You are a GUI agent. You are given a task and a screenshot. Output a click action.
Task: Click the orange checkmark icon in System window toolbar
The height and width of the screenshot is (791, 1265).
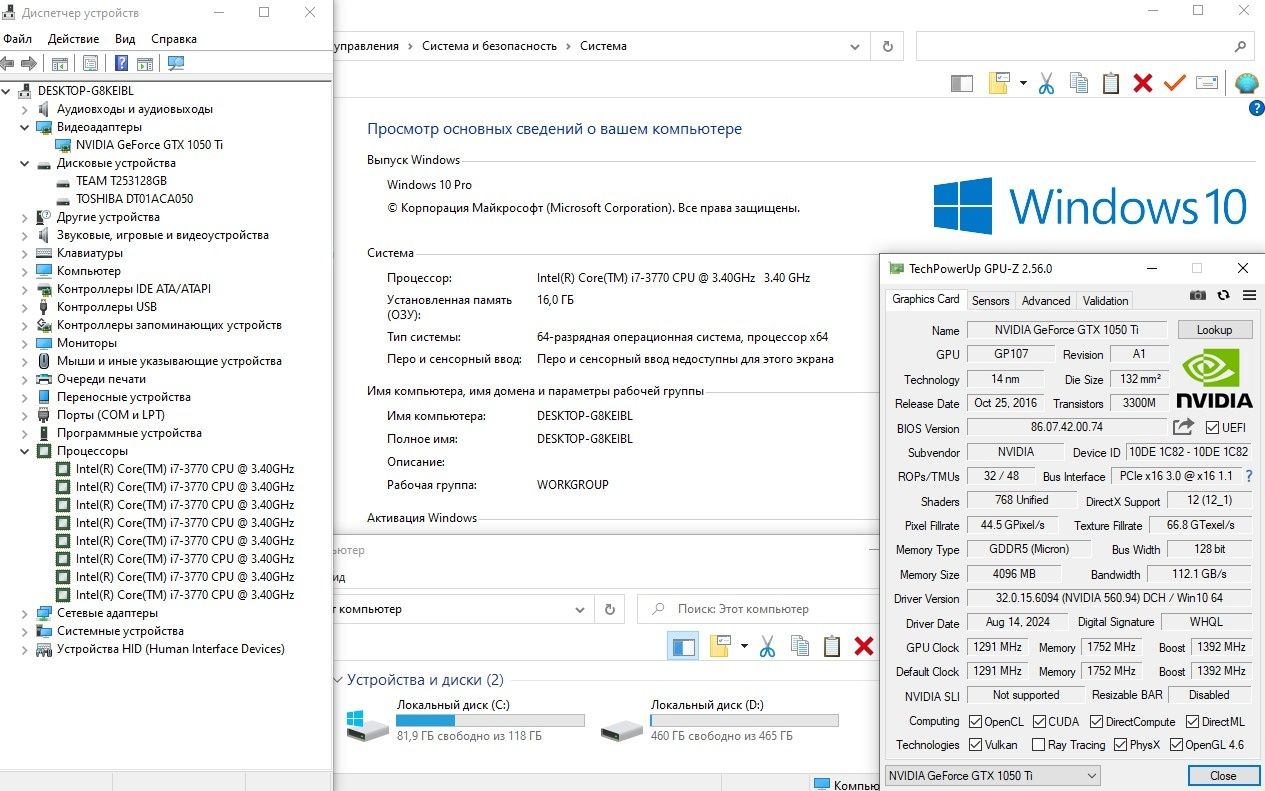(x=1175, y=83)
